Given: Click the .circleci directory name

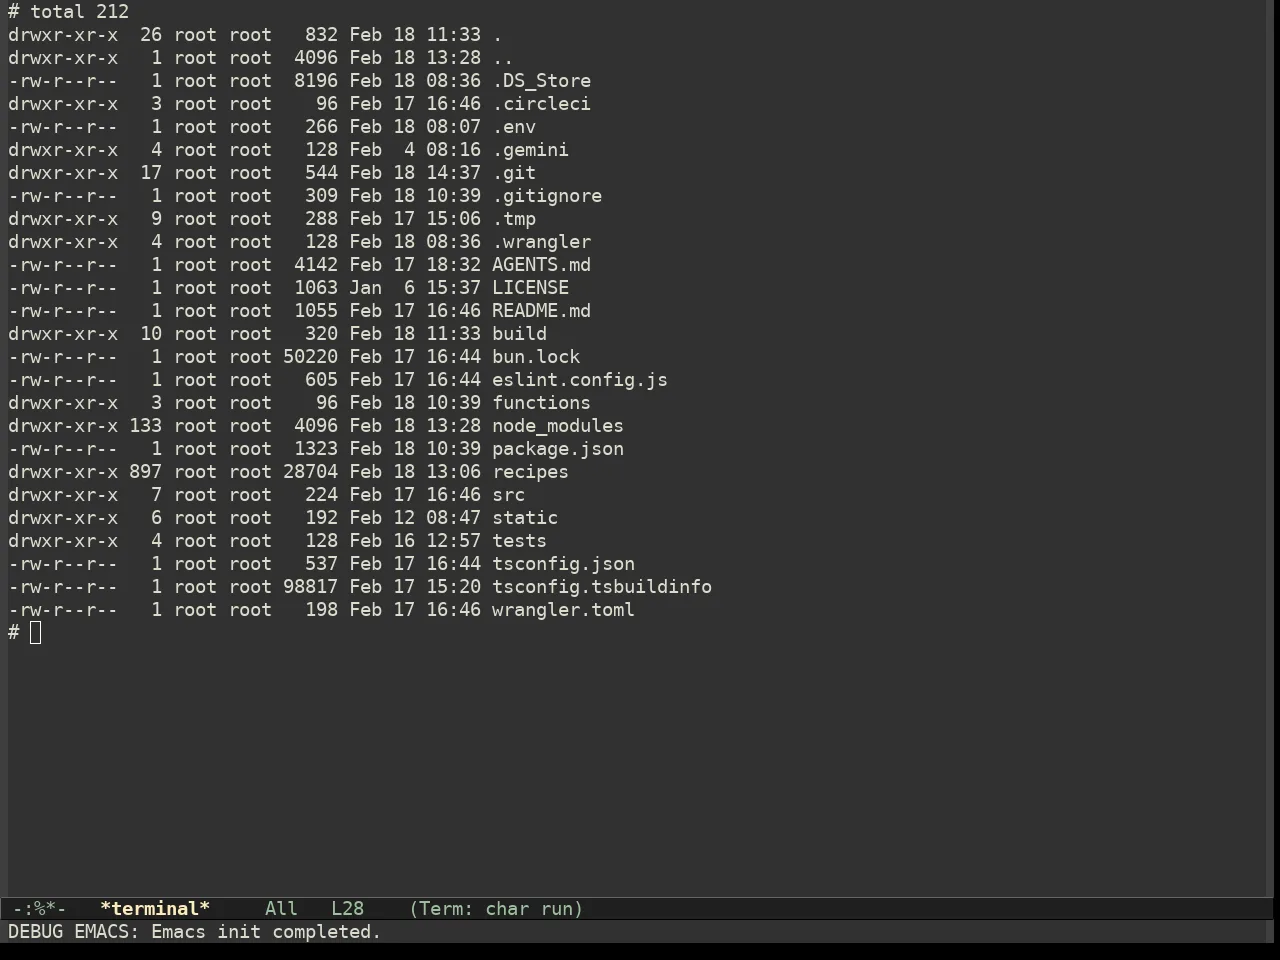Looking at the screenshot, I should (541, 104).
